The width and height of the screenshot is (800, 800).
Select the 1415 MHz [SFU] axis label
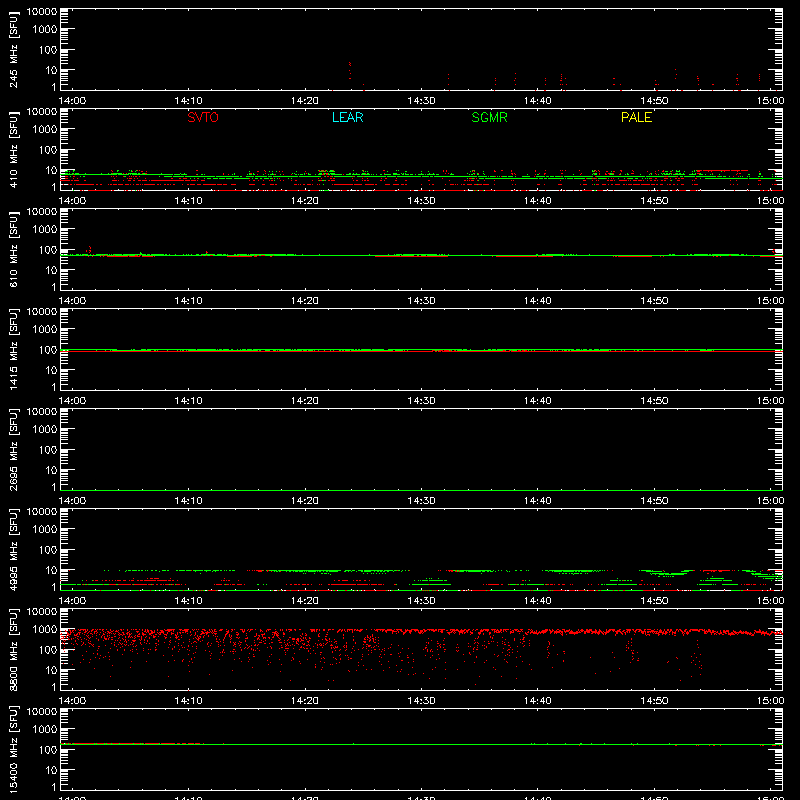(x=13, y=349)
